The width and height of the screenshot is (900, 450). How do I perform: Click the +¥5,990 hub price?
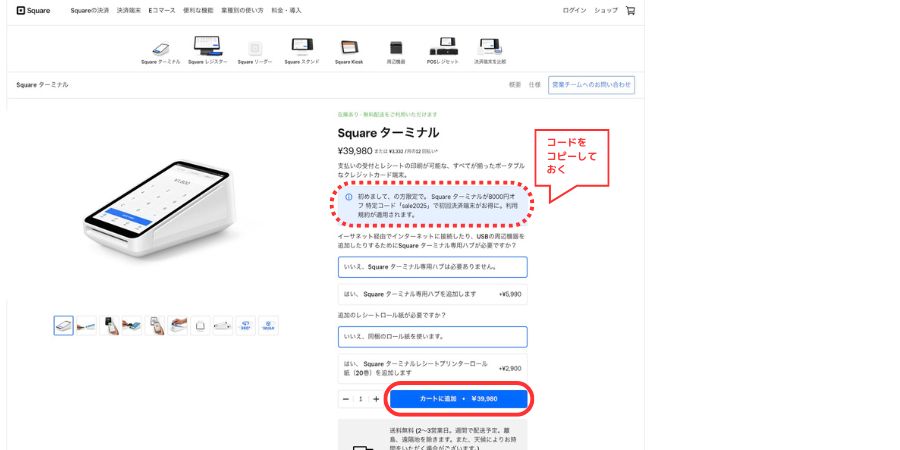coord(510,294)
